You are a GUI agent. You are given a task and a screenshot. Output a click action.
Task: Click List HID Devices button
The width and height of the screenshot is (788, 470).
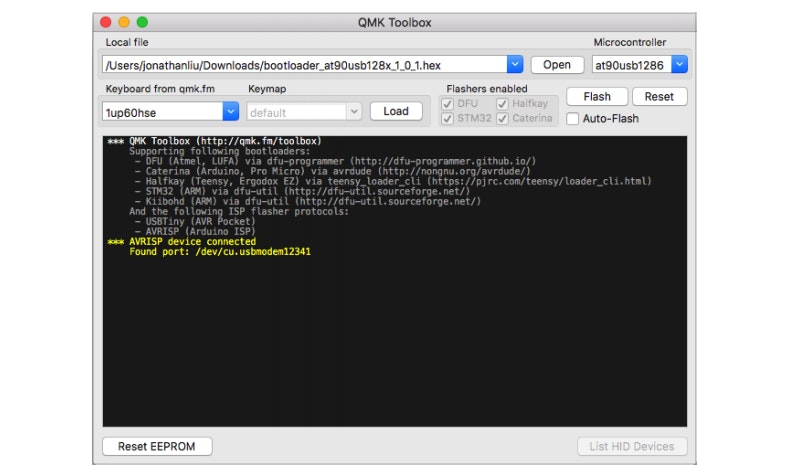(632, 446)
